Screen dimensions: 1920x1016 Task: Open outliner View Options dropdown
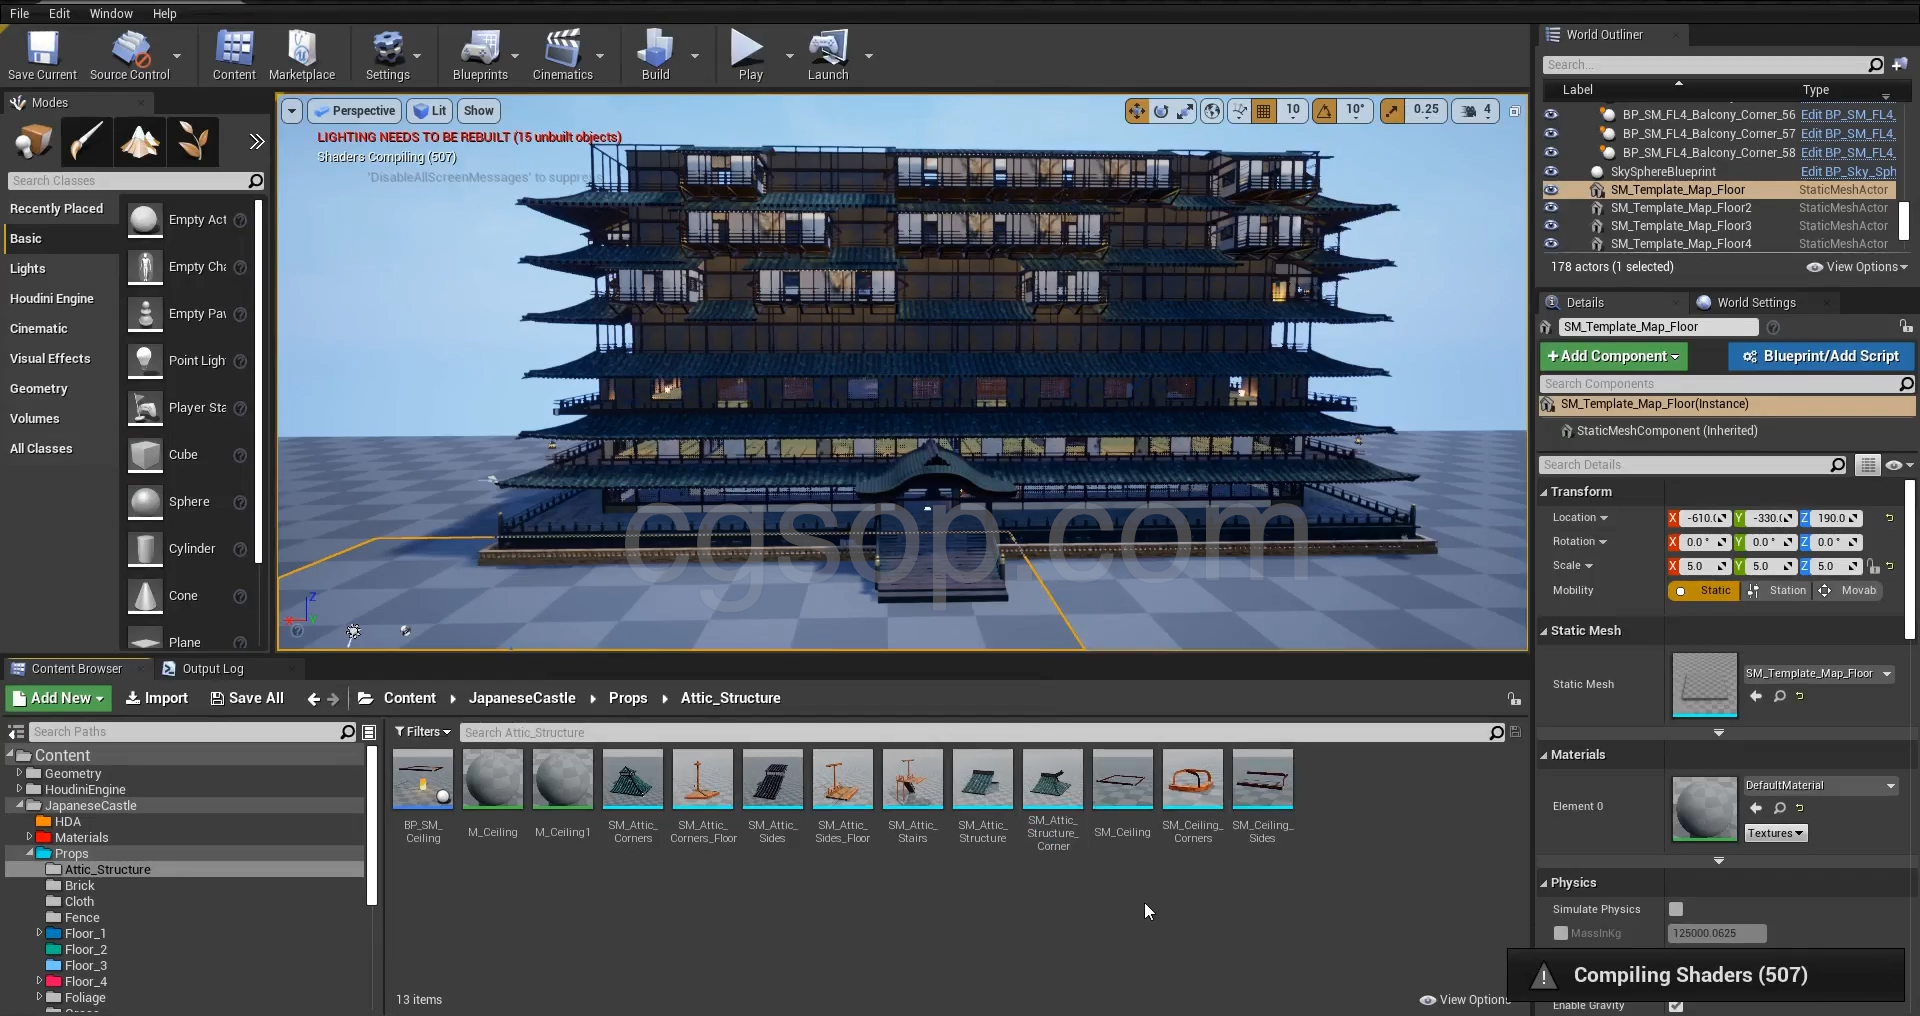[1858, 267]
